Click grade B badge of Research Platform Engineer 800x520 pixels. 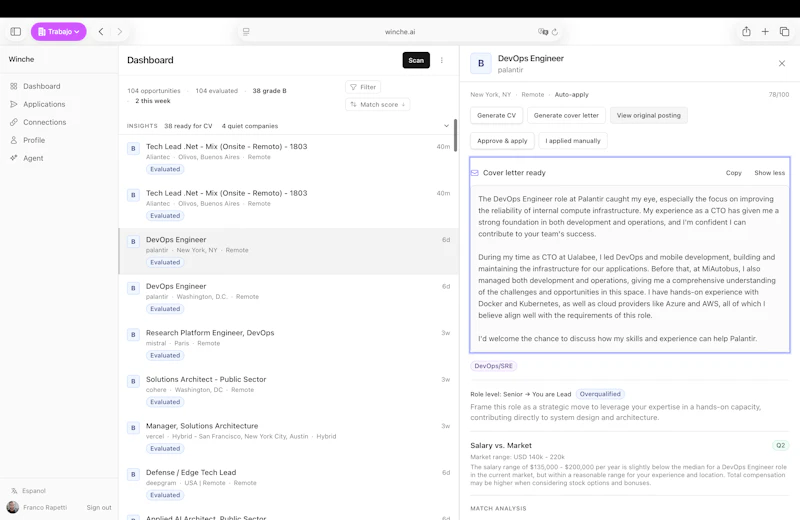[x=133, y=335]
